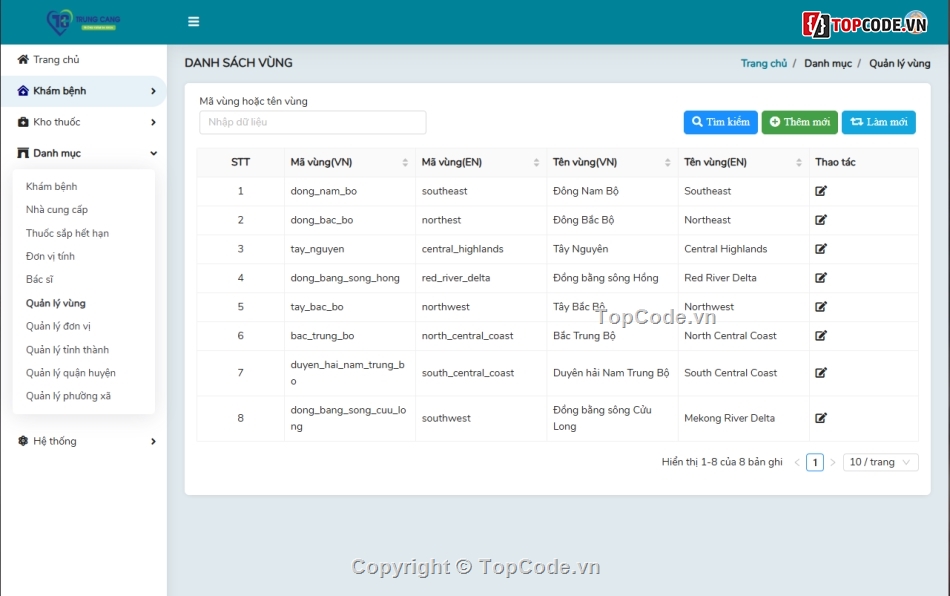Image resolution: width=950 pixels, height=596 pixels.
Task: Open Nhà cung cấp menu item
Action: click(57, 210)
